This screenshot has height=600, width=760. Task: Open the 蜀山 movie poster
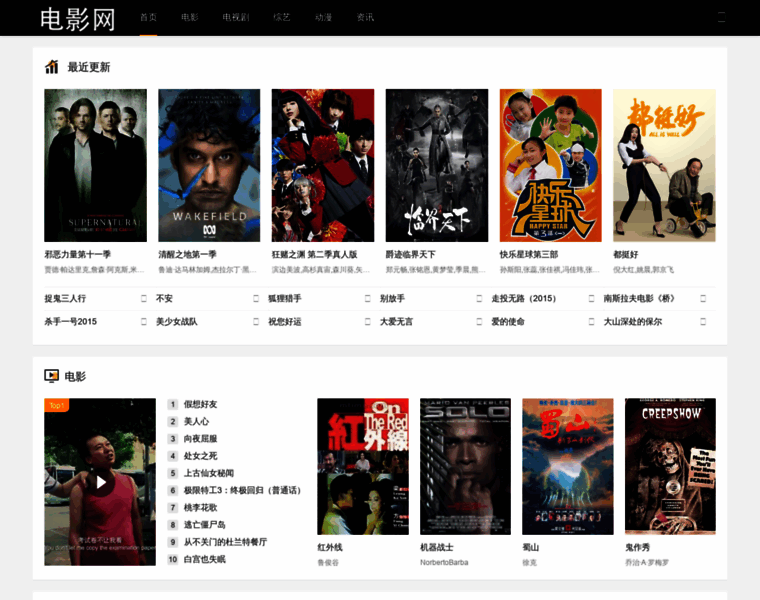point(568,467)
